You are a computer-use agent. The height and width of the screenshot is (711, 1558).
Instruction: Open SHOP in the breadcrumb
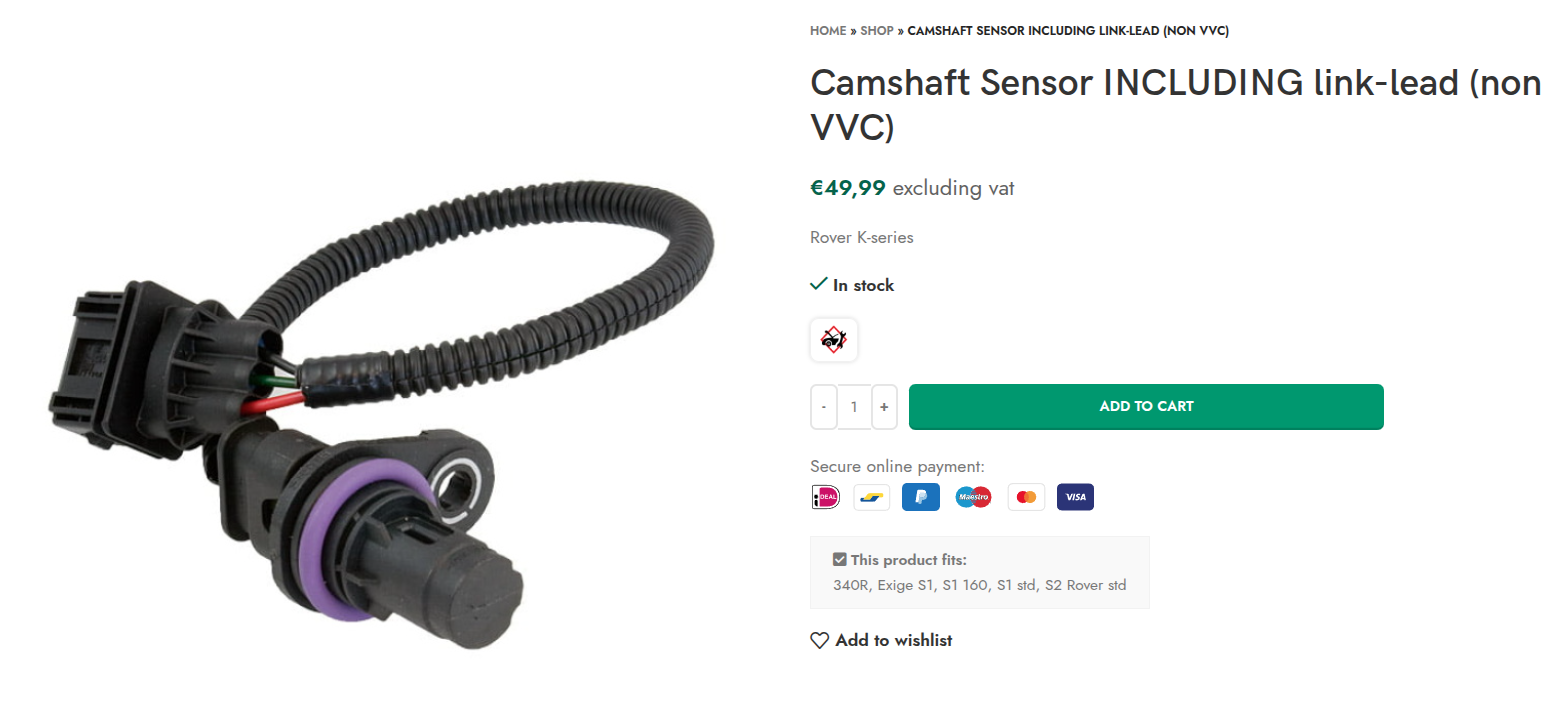[877, 31]
